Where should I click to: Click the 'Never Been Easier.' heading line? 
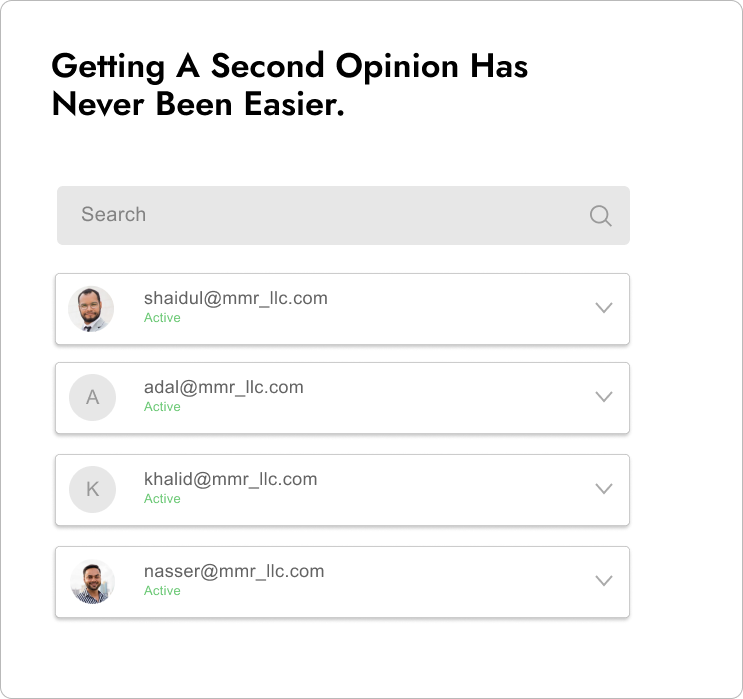tap(198, 104)
